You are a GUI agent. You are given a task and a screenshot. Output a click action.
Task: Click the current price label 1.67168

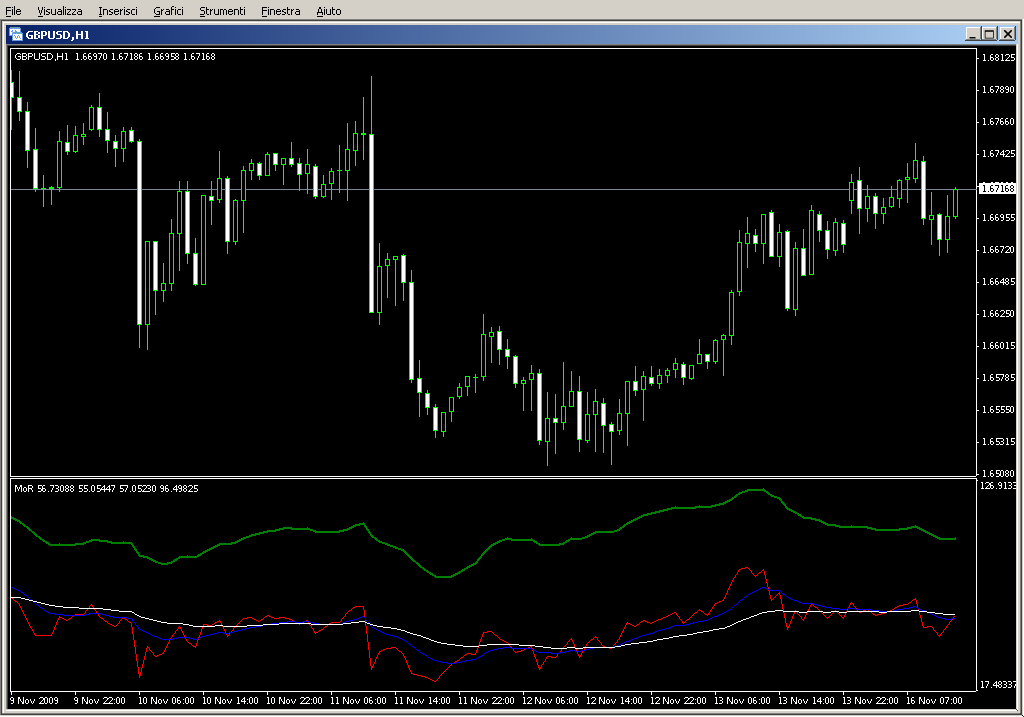(x=997, y=188)
